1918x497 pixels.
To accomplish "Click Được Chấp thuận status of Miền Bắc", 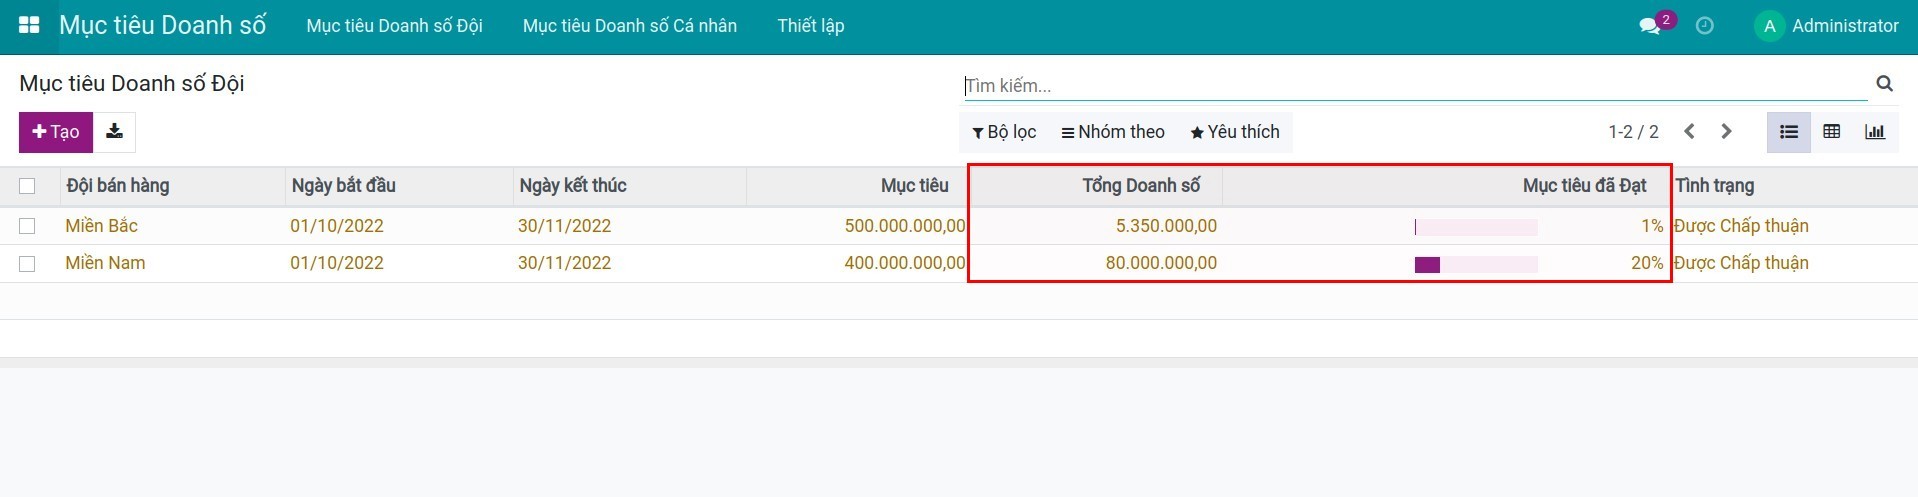I will pos(1741,226).
